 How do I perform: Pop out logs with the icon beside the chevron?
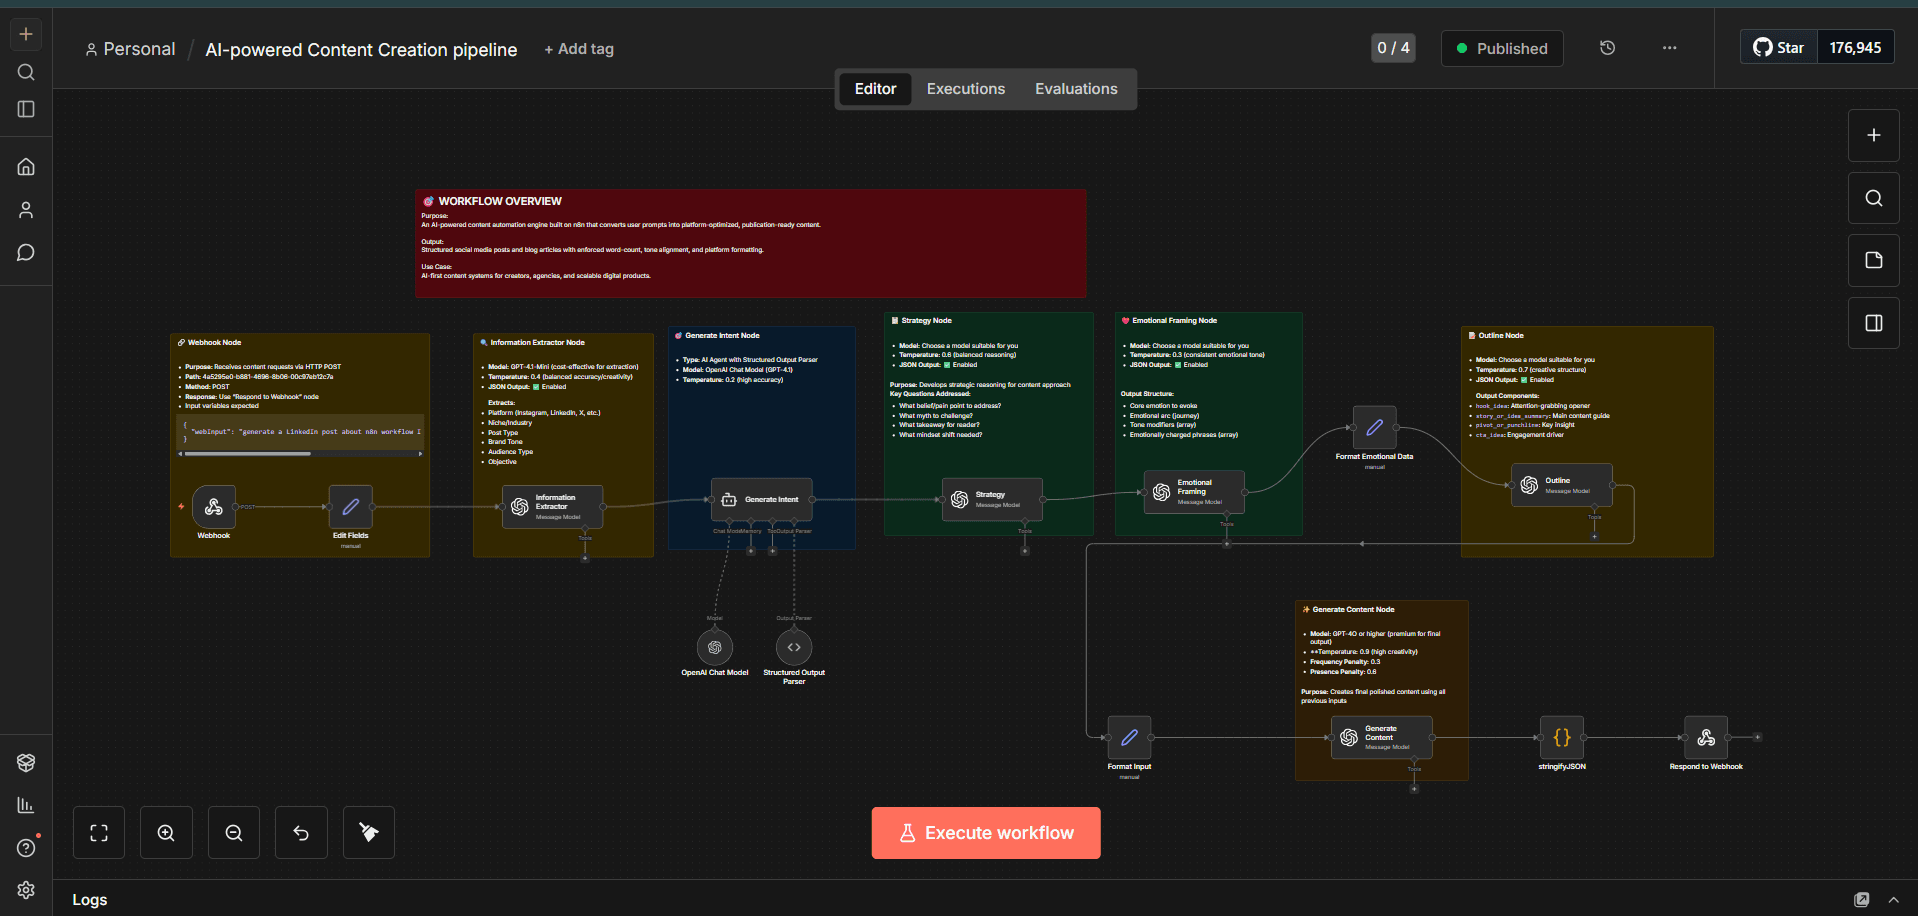[1861, 900]
